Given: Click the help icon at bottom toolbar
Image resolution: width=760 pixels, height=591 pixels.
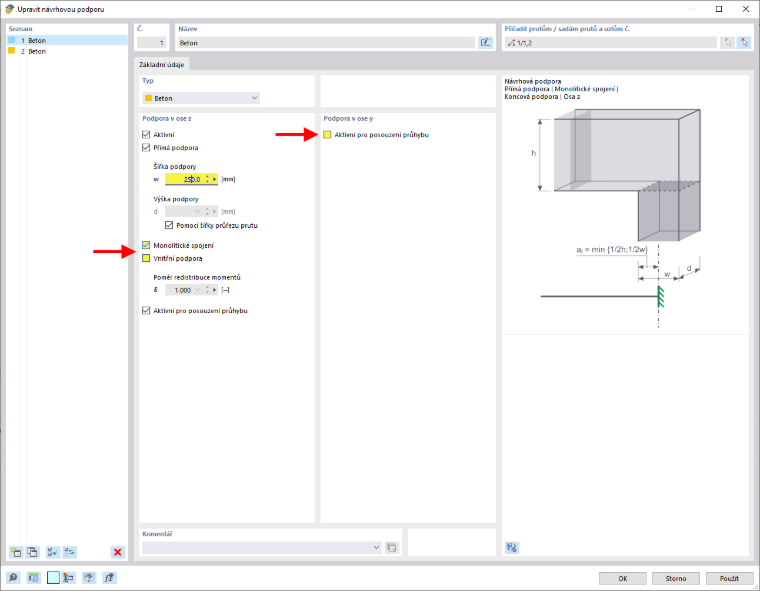Looking at the screenshot, I should coord(89,577).
